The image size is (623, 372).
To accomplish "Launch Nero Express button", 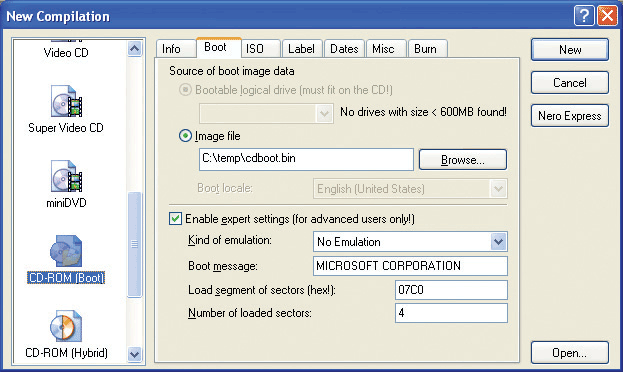I will click(x=570, y=116).
